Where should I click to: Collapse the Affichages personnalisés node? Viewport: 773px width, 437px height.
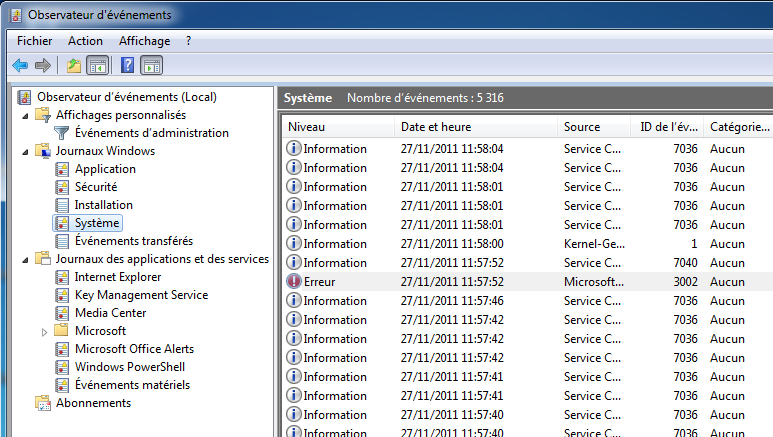(27, 115)
